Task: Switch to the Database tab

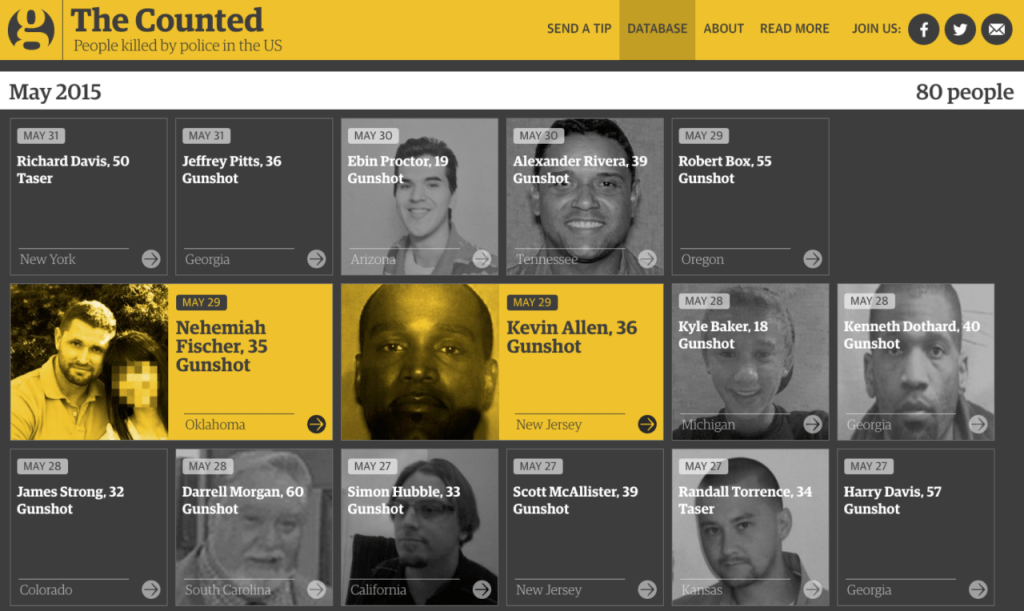Action: [x=657, y=29]
